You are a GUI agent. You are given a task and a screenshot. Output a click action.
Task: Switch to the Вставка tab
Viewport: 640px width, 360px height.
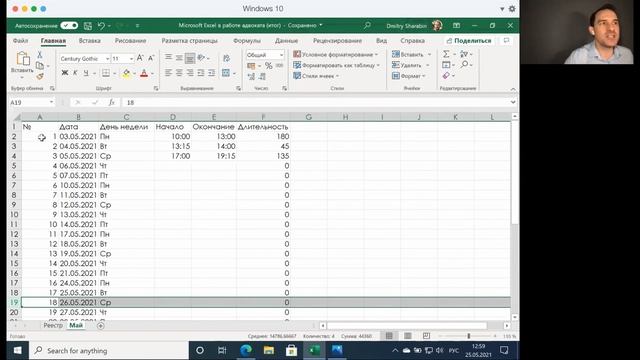[x=89, y=41]
